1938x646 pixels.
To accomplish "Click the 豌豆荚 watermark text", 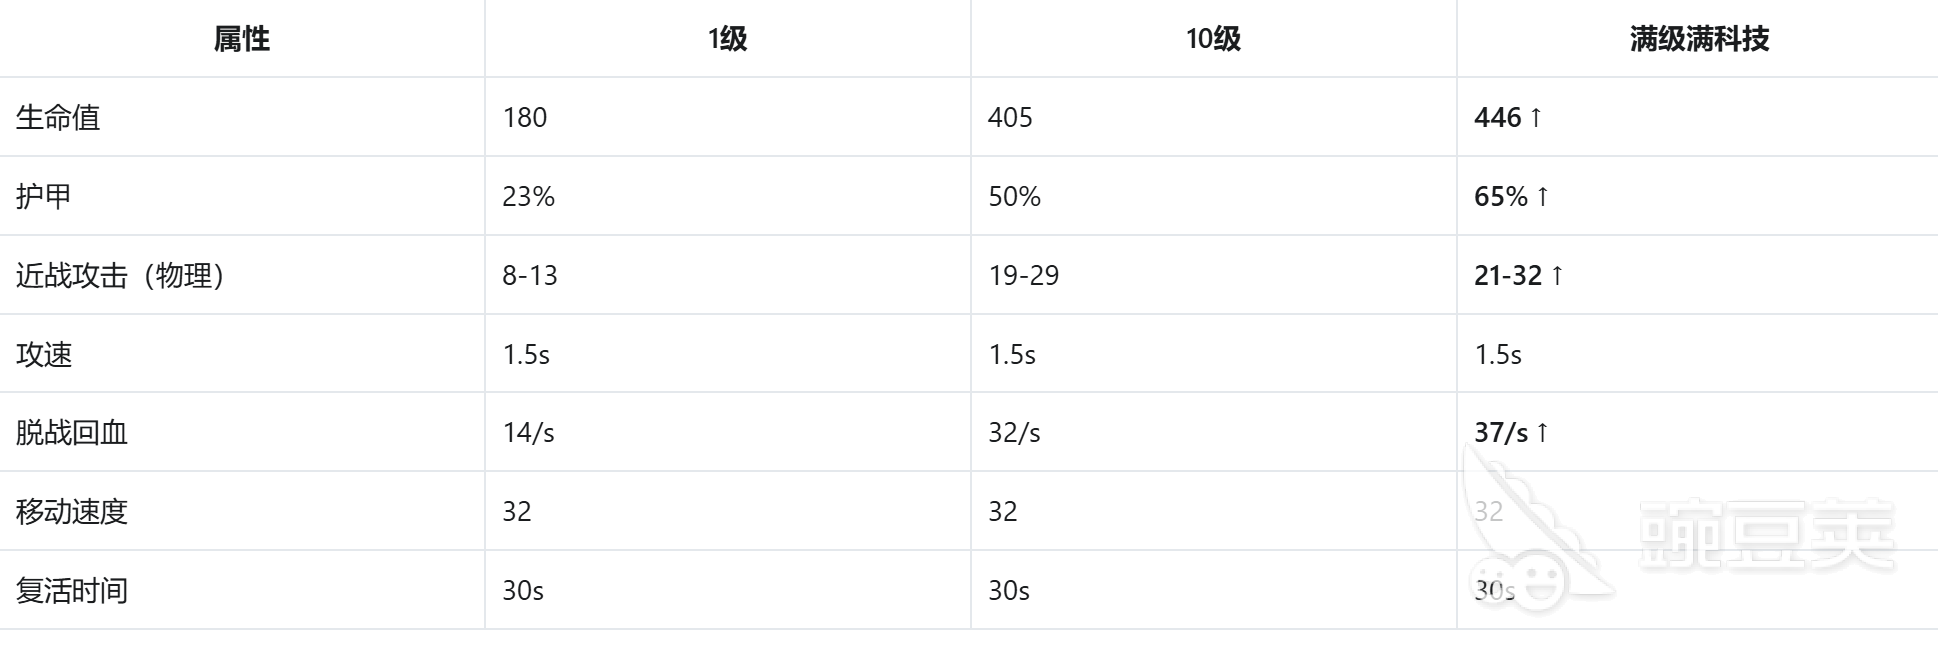I will 1768,534.
